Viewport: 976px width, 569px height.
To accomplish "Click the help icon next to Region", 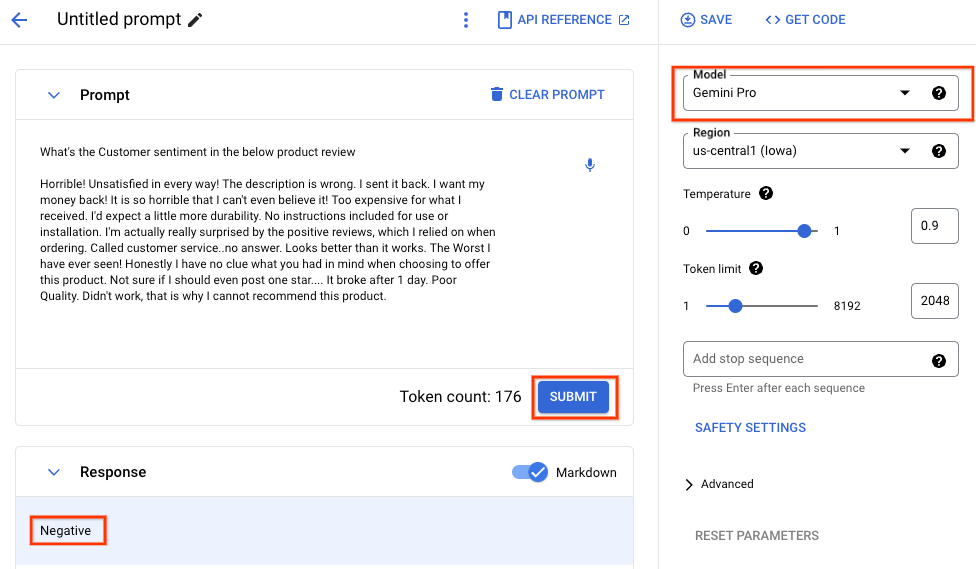I will click(938, 151).
